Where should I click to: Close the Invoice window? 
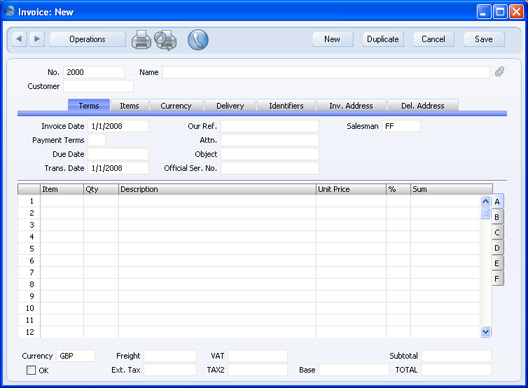[x=516, y=12]
